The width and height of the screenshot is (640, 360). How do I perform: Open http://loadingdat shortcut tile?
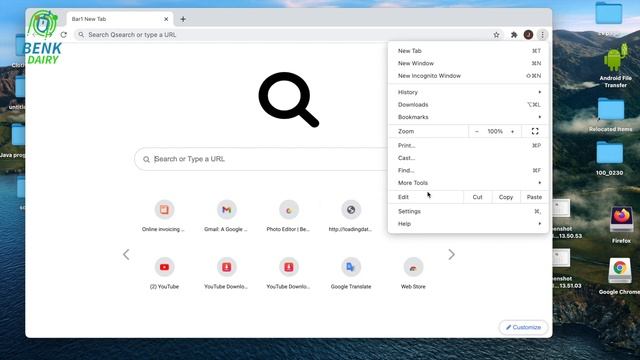pos(351,216)
